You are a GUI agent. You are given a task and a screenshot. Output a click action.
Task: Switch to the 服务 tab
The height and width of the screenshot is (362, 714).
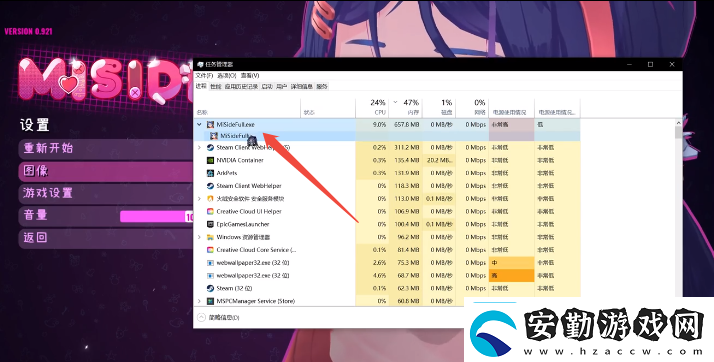(x=321, y=87)
